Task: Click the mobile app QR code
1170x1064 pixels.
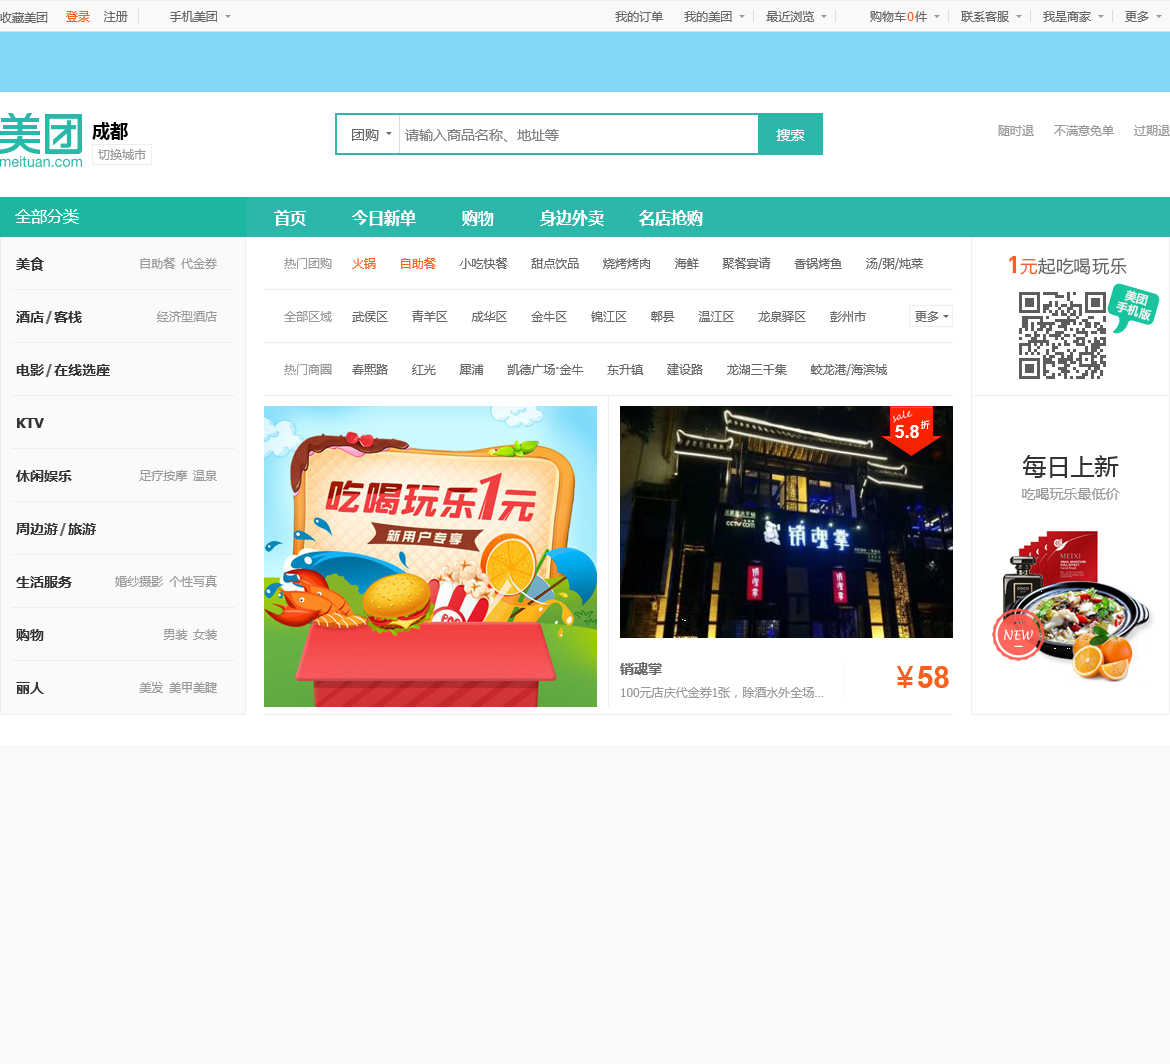Action: tap(1062, 335)
